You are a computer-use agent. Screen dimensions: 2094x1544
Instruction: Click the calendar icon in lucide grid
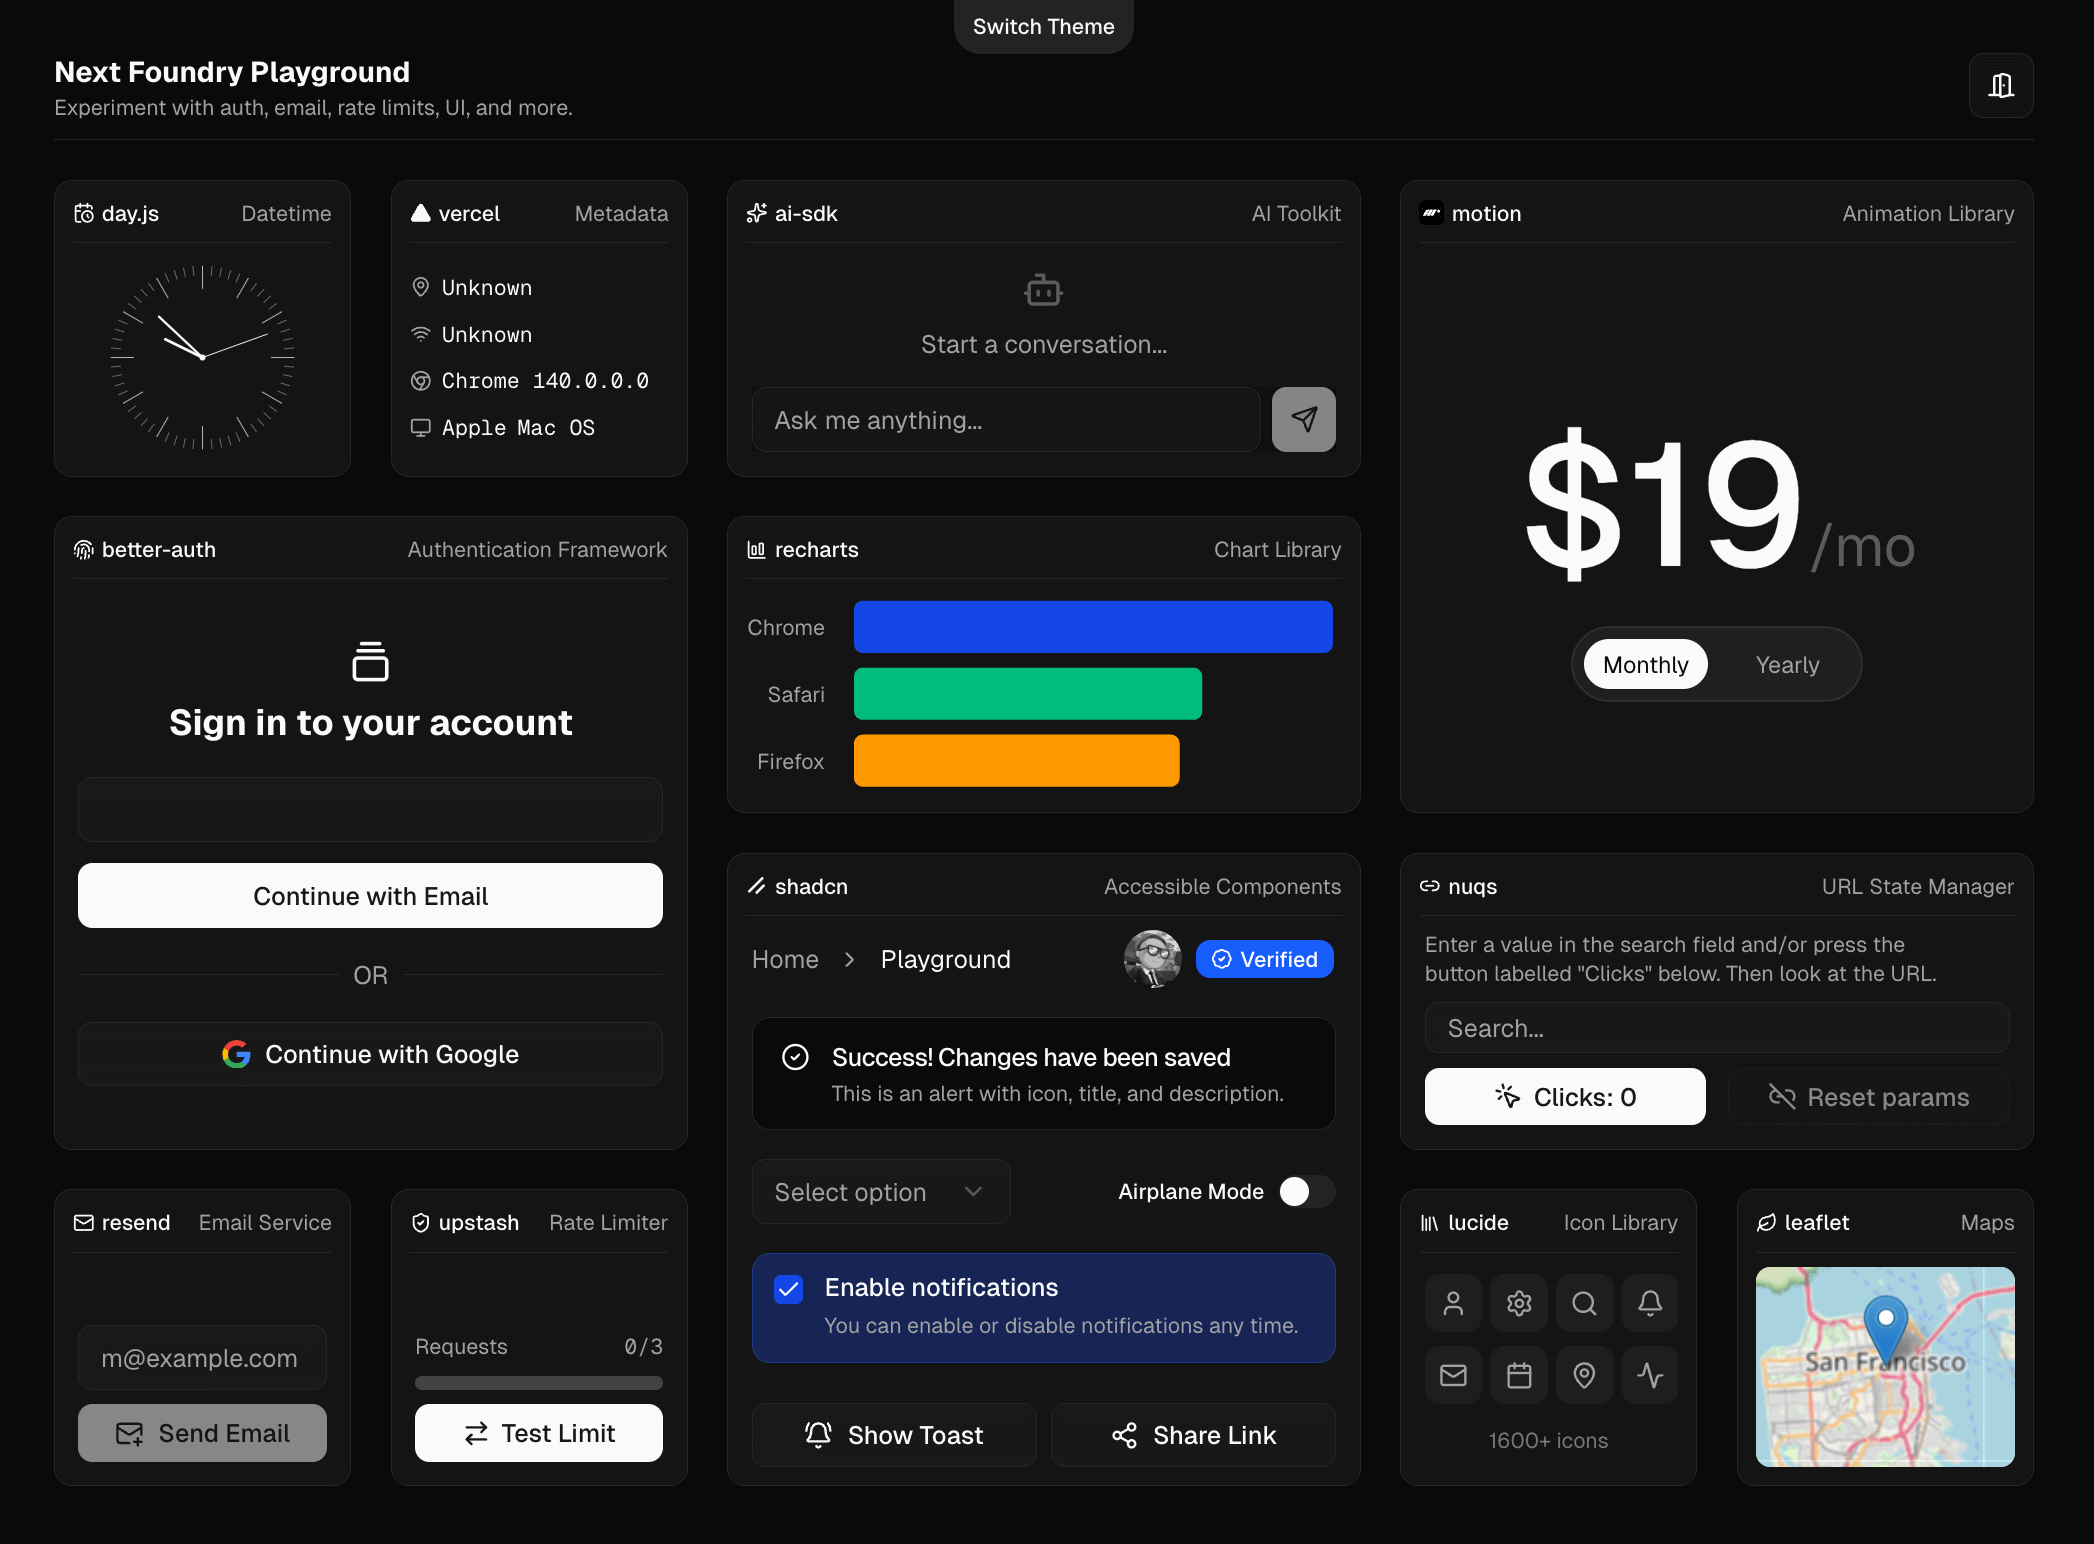1519,1376
